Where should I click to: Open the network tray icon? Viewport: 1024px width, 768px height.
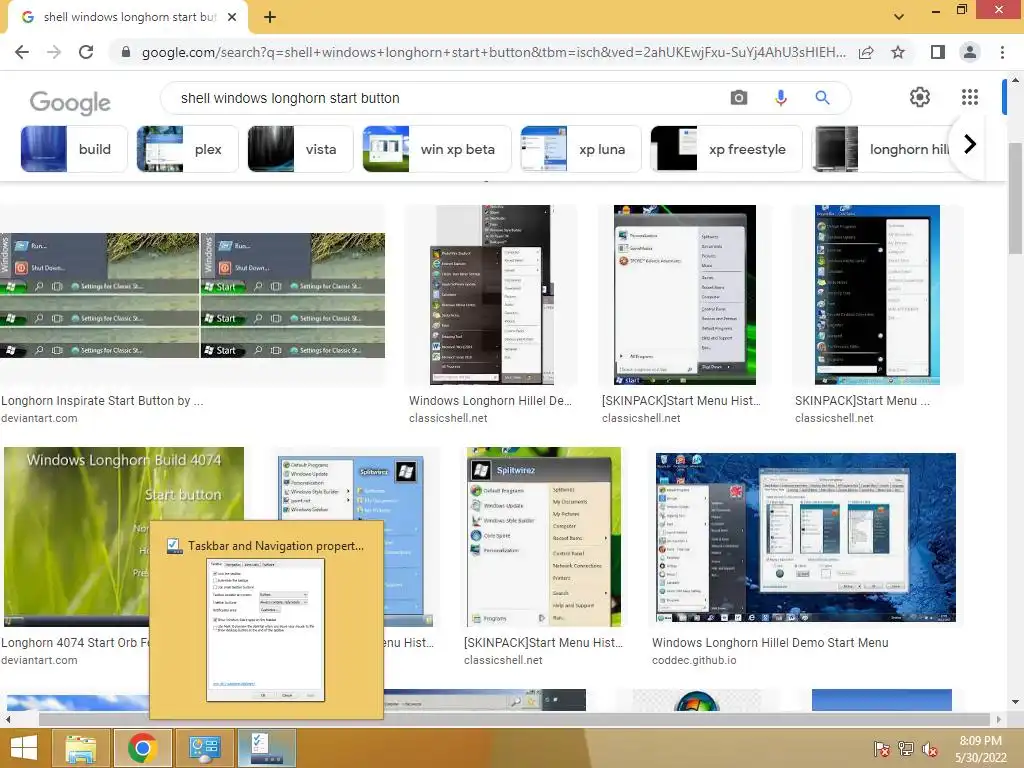point(906,749)
